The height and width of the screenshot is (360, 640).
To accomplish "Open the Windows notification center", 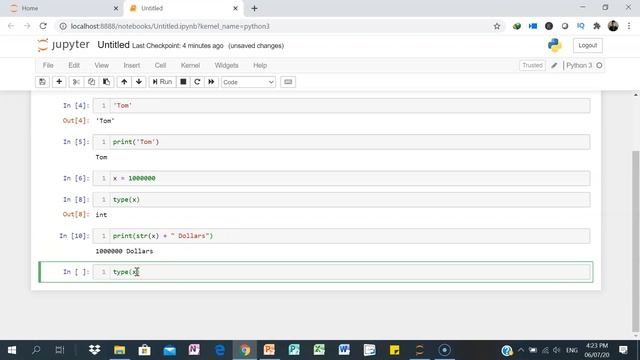I will pyautogui.click(x=623, y=350).
